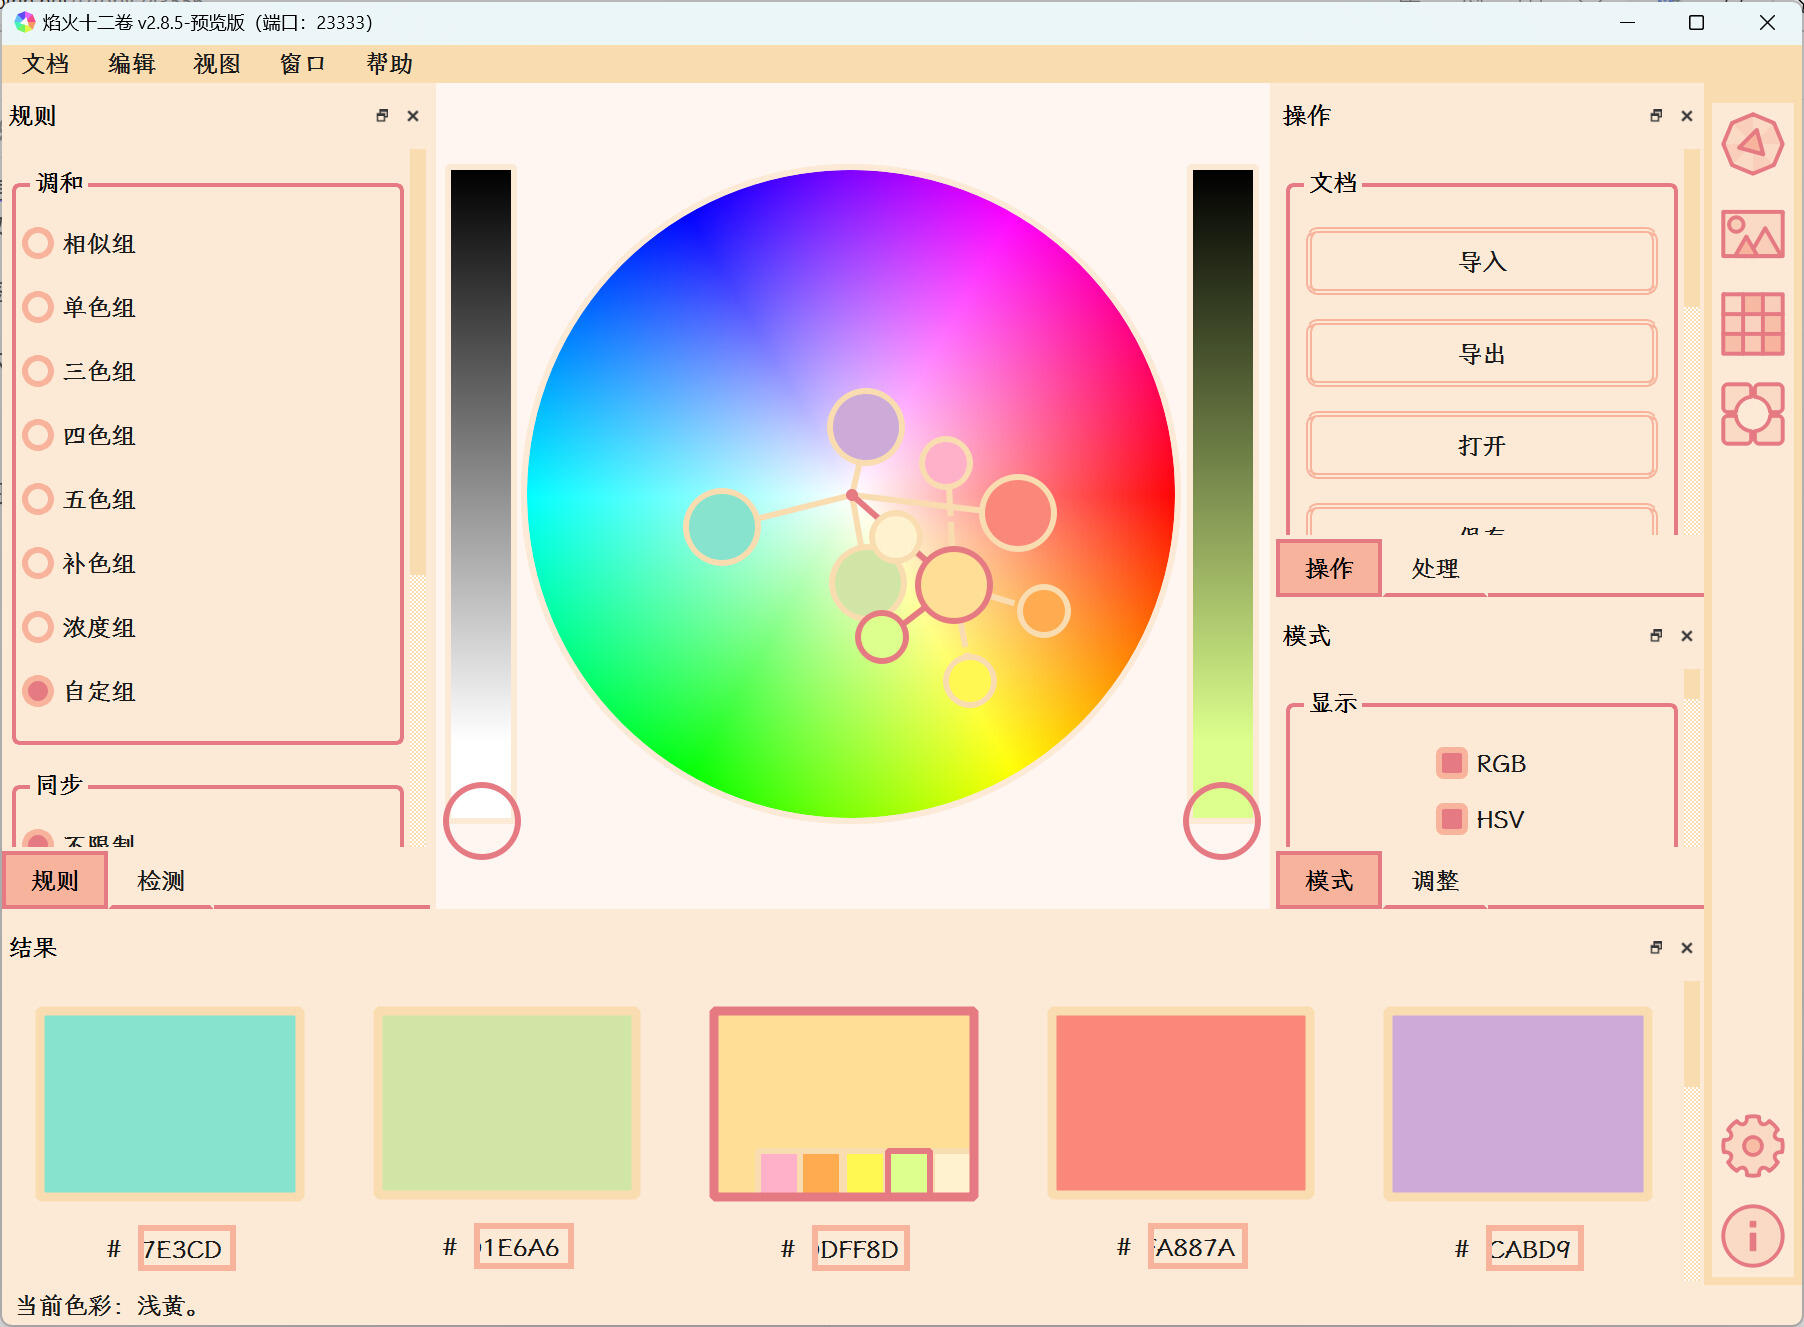Open the settings gear icon
The image size is (1804, 1327).
(x=1752, y=1146)
